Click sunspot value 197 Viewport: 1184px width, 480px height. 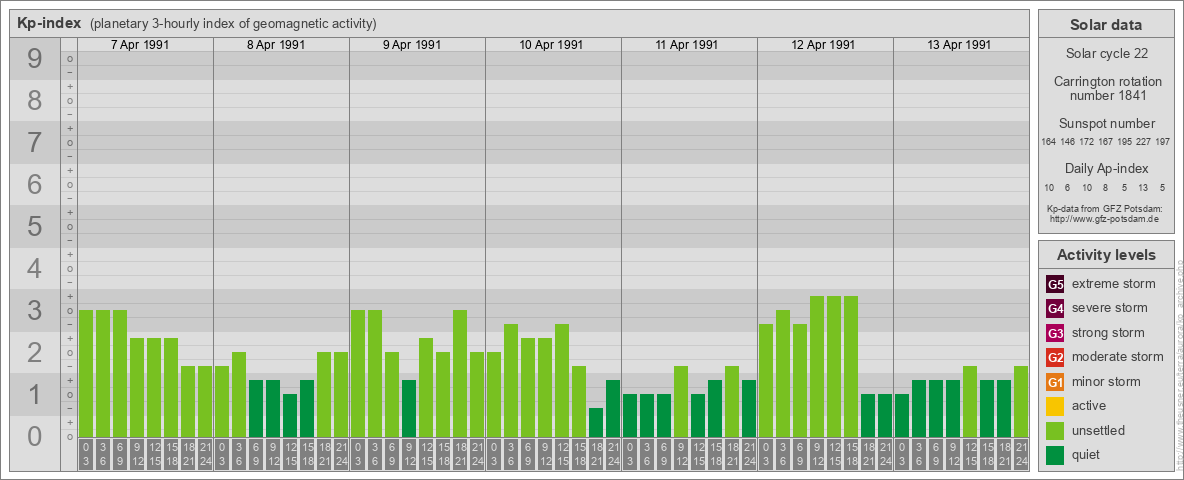[x=1164, y=142]
